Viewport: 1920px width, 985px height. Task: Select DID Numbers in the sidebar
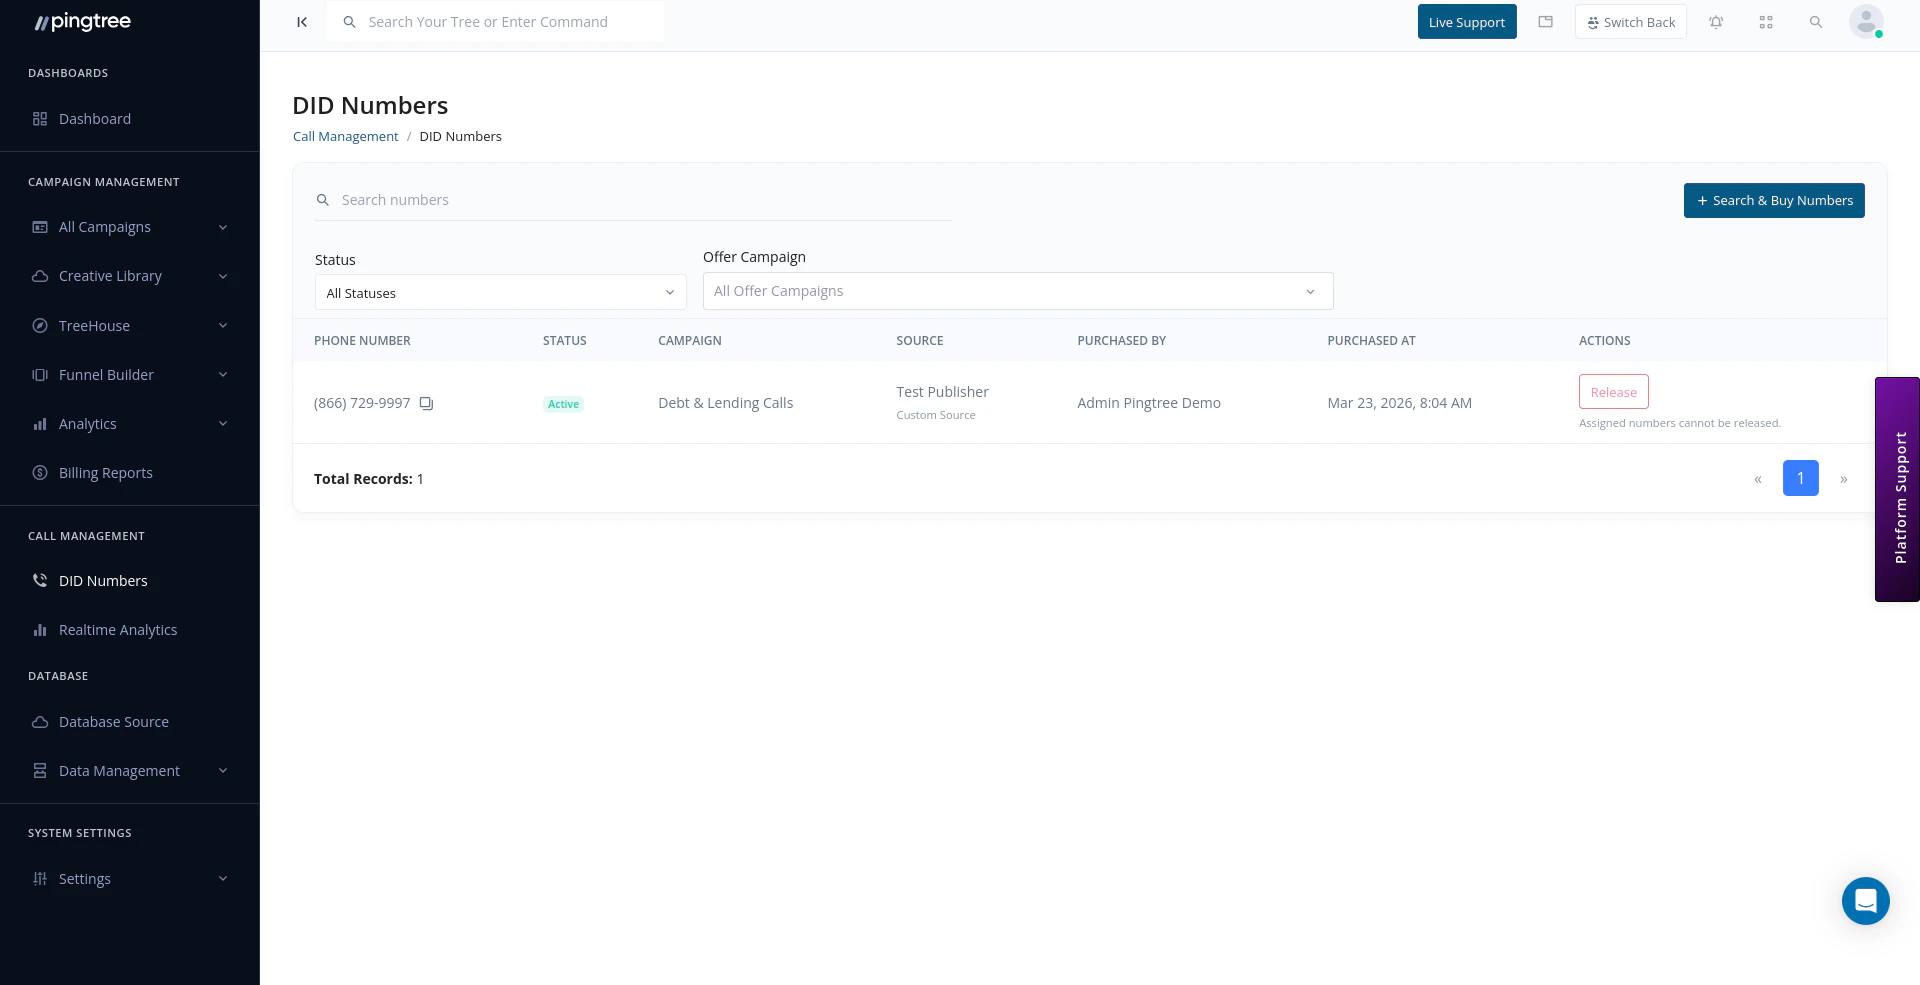click(103, 580)
